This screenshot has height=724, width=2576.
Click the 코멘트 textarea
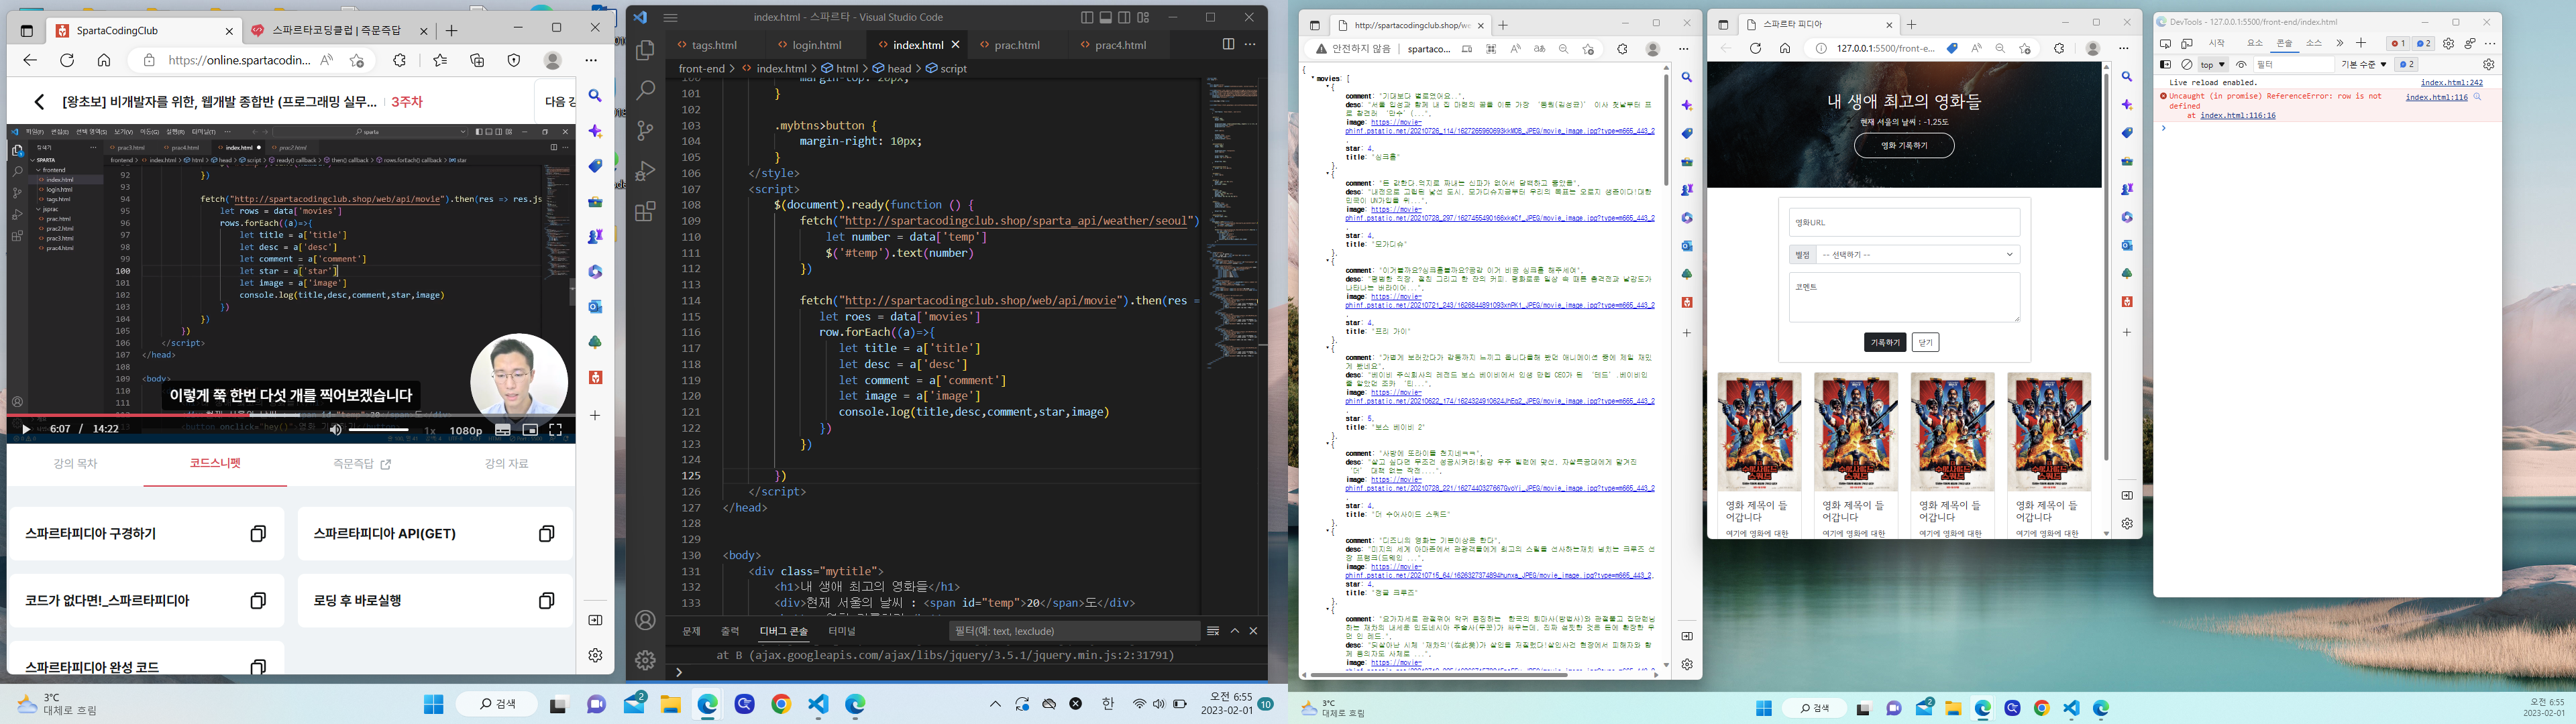coord(1904,297)
